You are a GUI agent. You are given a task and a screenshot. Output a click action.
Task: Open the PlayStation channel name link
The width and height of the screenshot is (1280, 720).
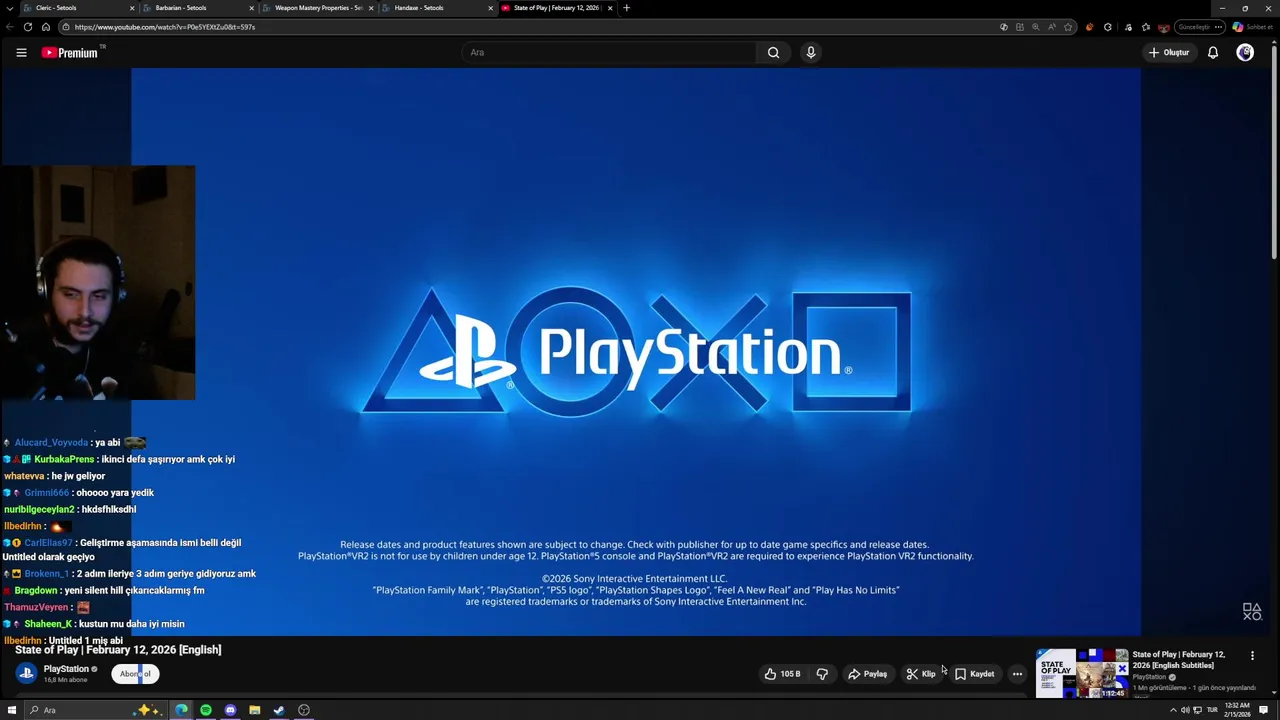click(66, 669)
